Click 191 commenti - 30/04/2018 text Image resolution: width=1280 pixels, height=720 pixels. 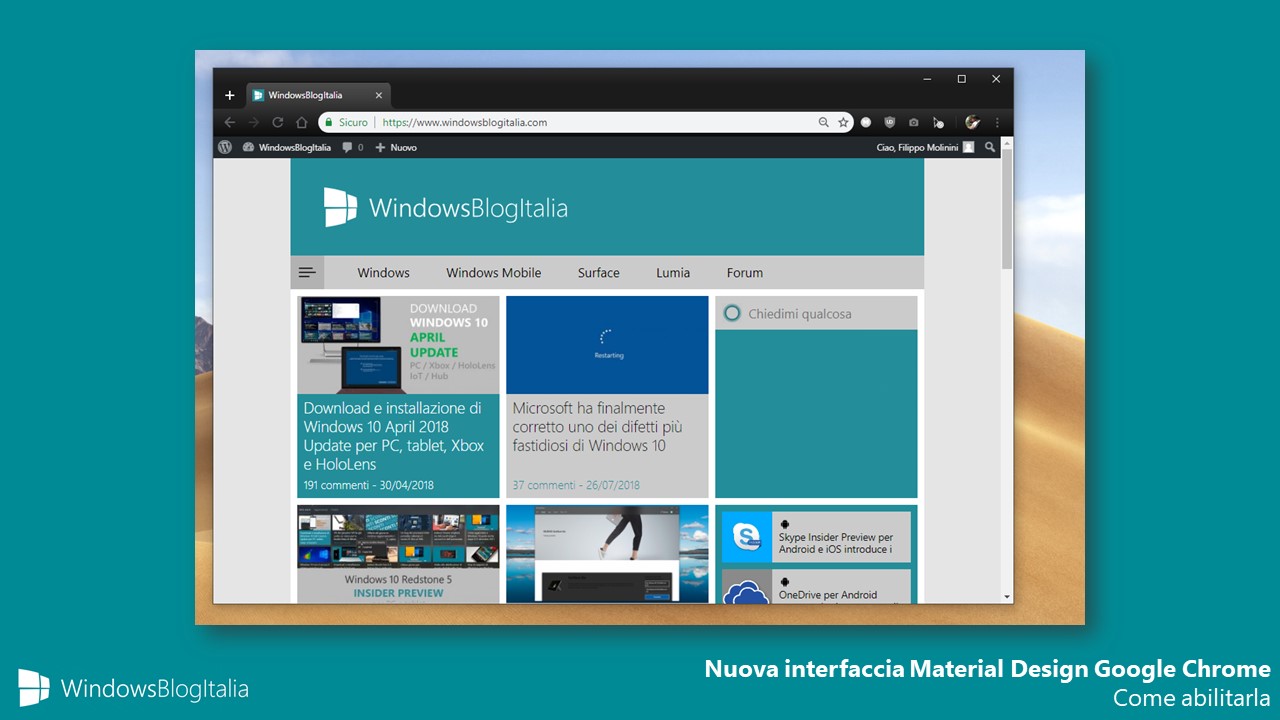coord(368,485)
